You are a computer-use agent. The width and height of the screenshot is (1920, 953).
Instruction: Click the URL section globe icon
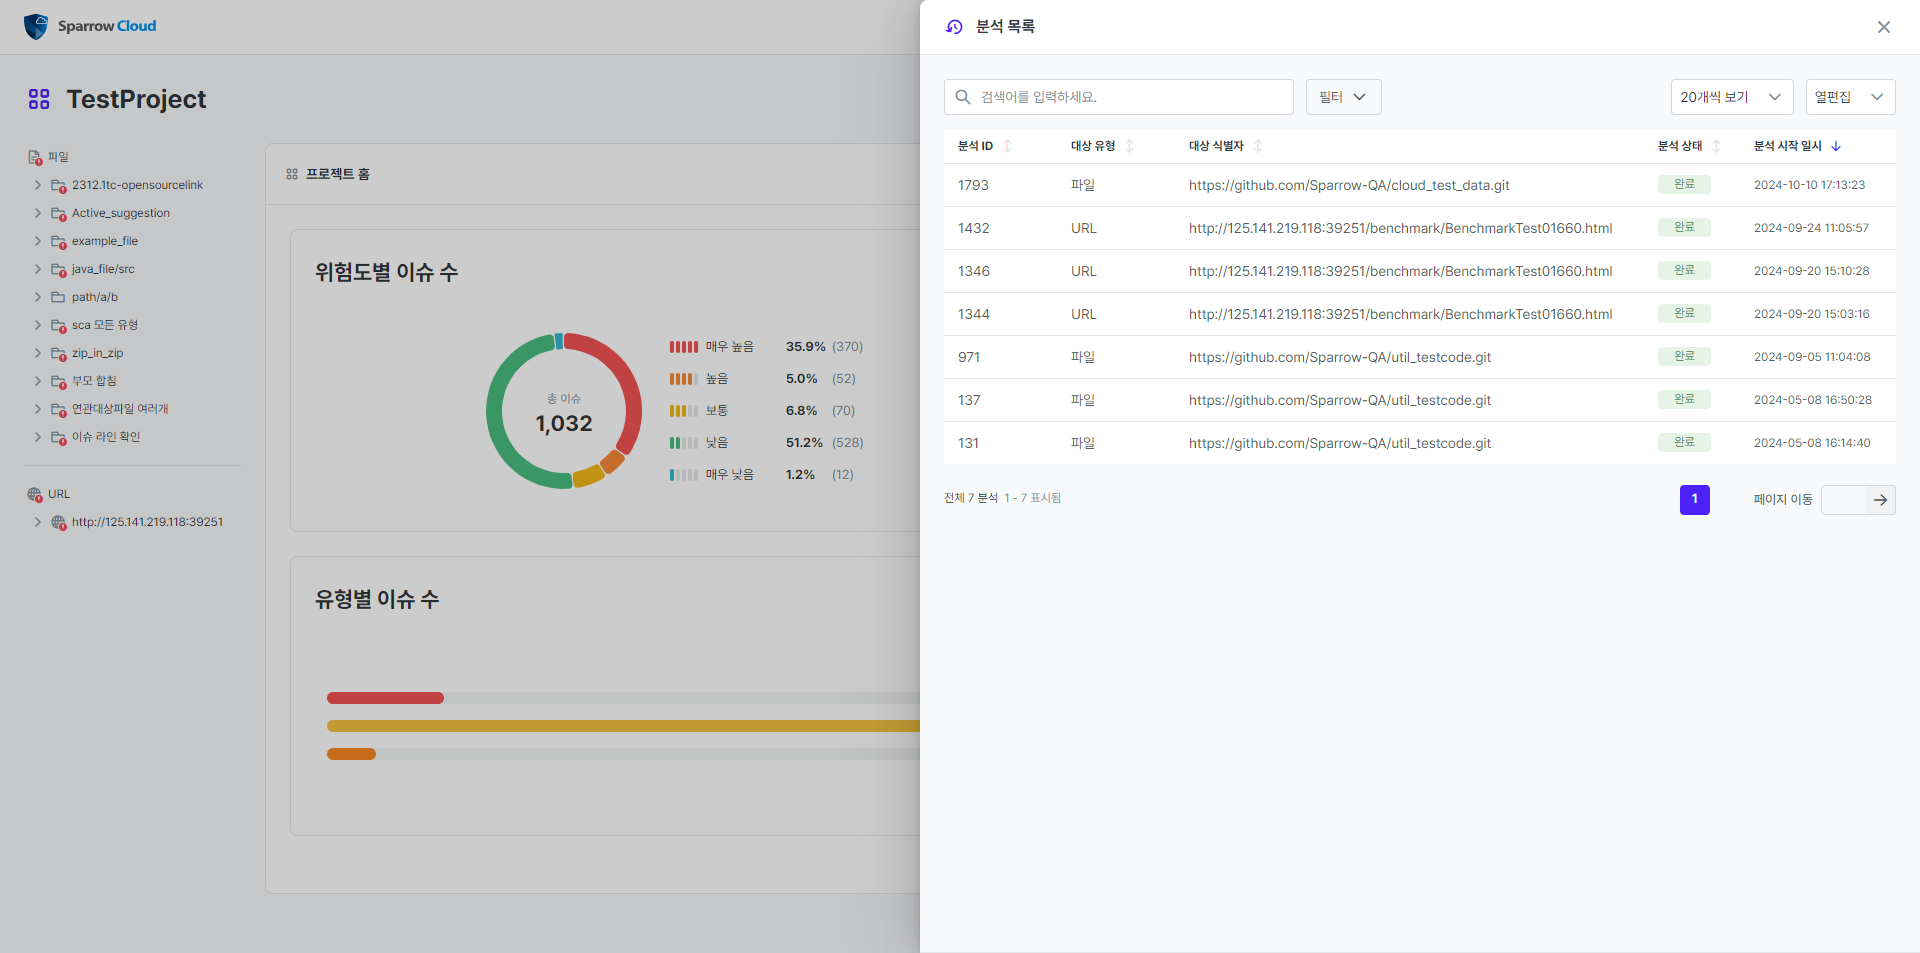click(x=35, y=494)
